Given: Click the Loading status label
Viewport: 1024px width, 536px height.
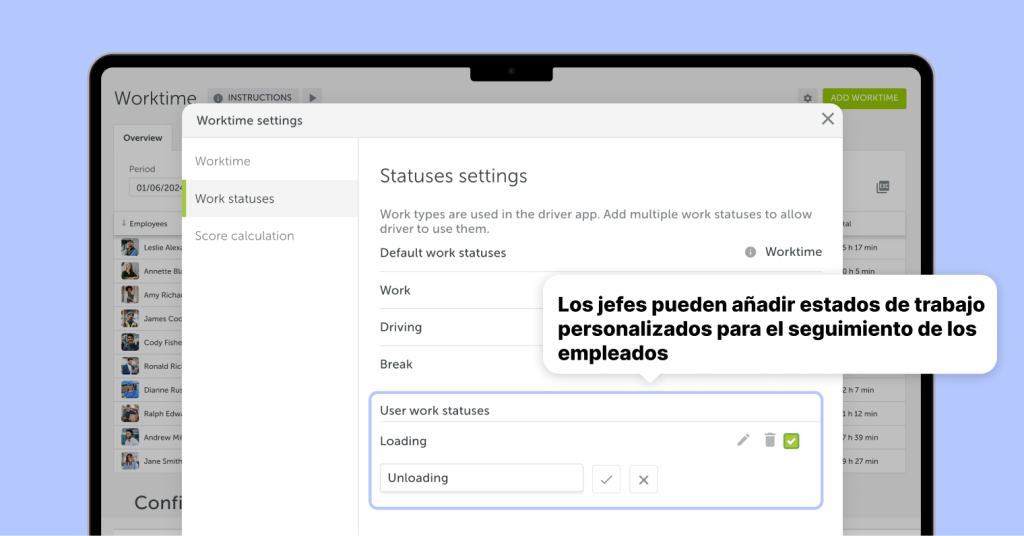Looking at the screenshot, I should pyautogui.click(x=403, y=441).
